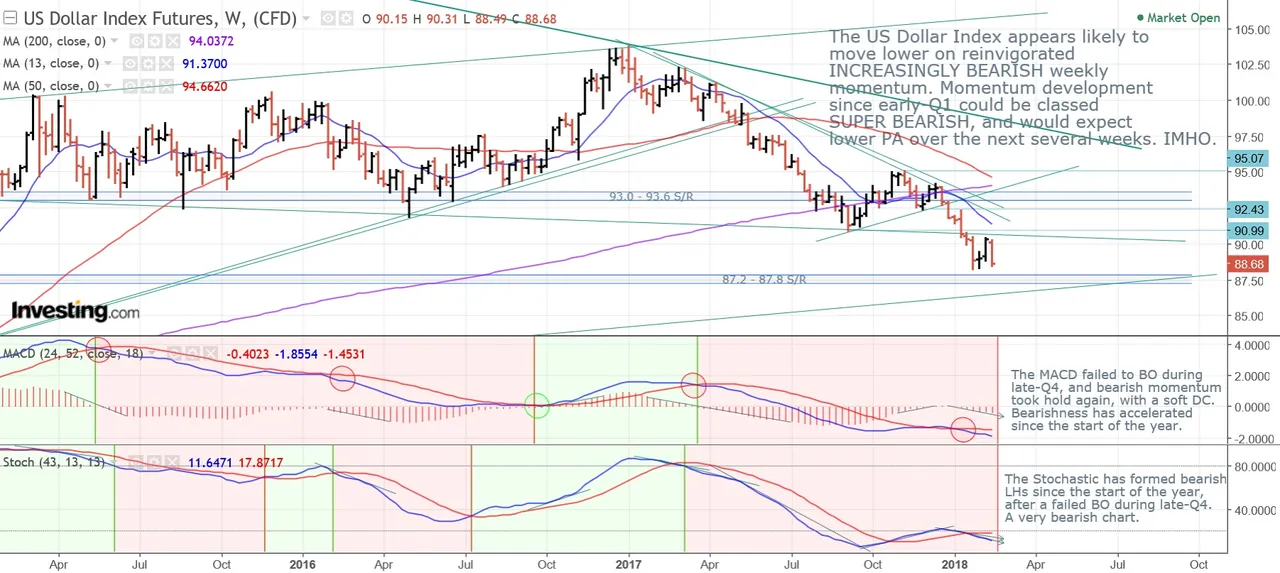Open the Stoch indicator settings gear

pos(153,463)
